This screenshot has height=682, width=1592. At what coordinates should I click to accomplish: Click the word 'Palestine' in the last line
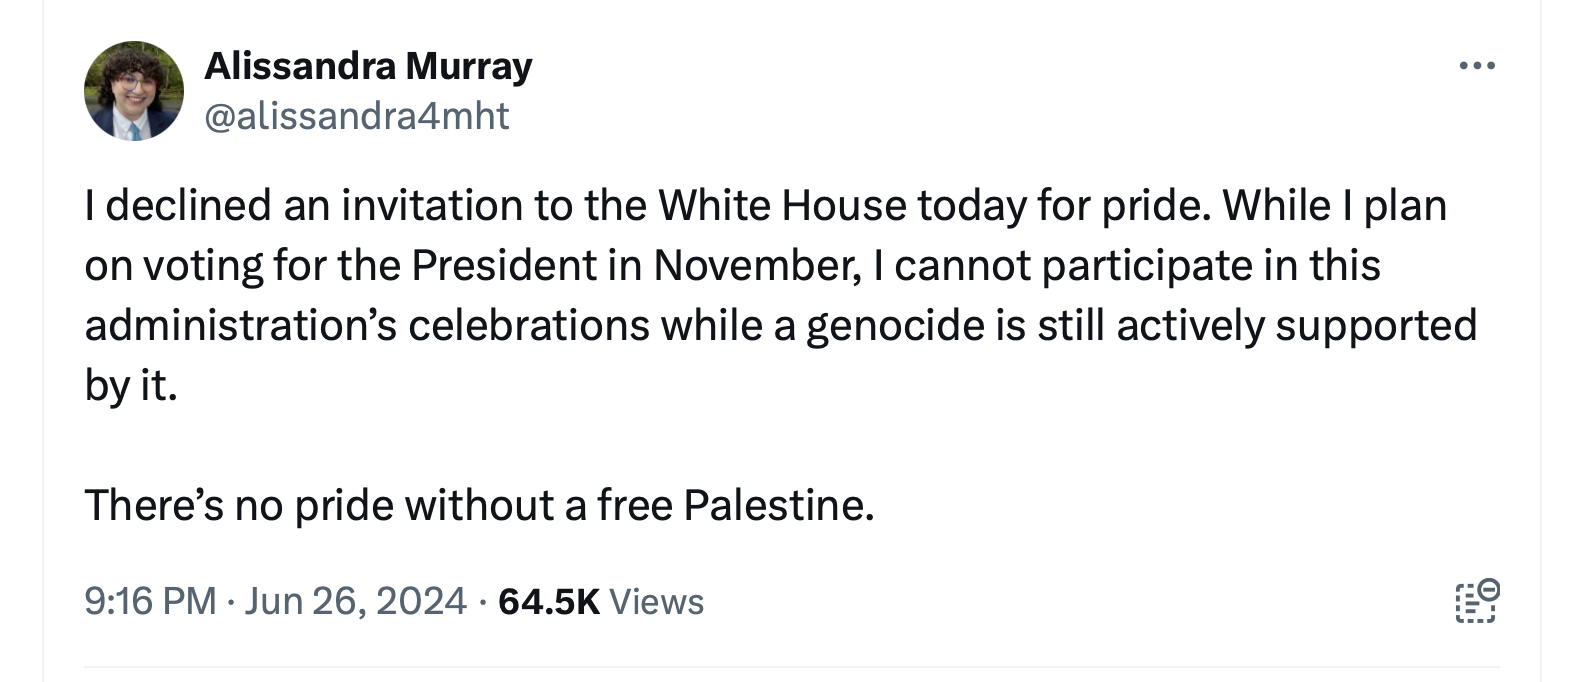click(778, 506)
